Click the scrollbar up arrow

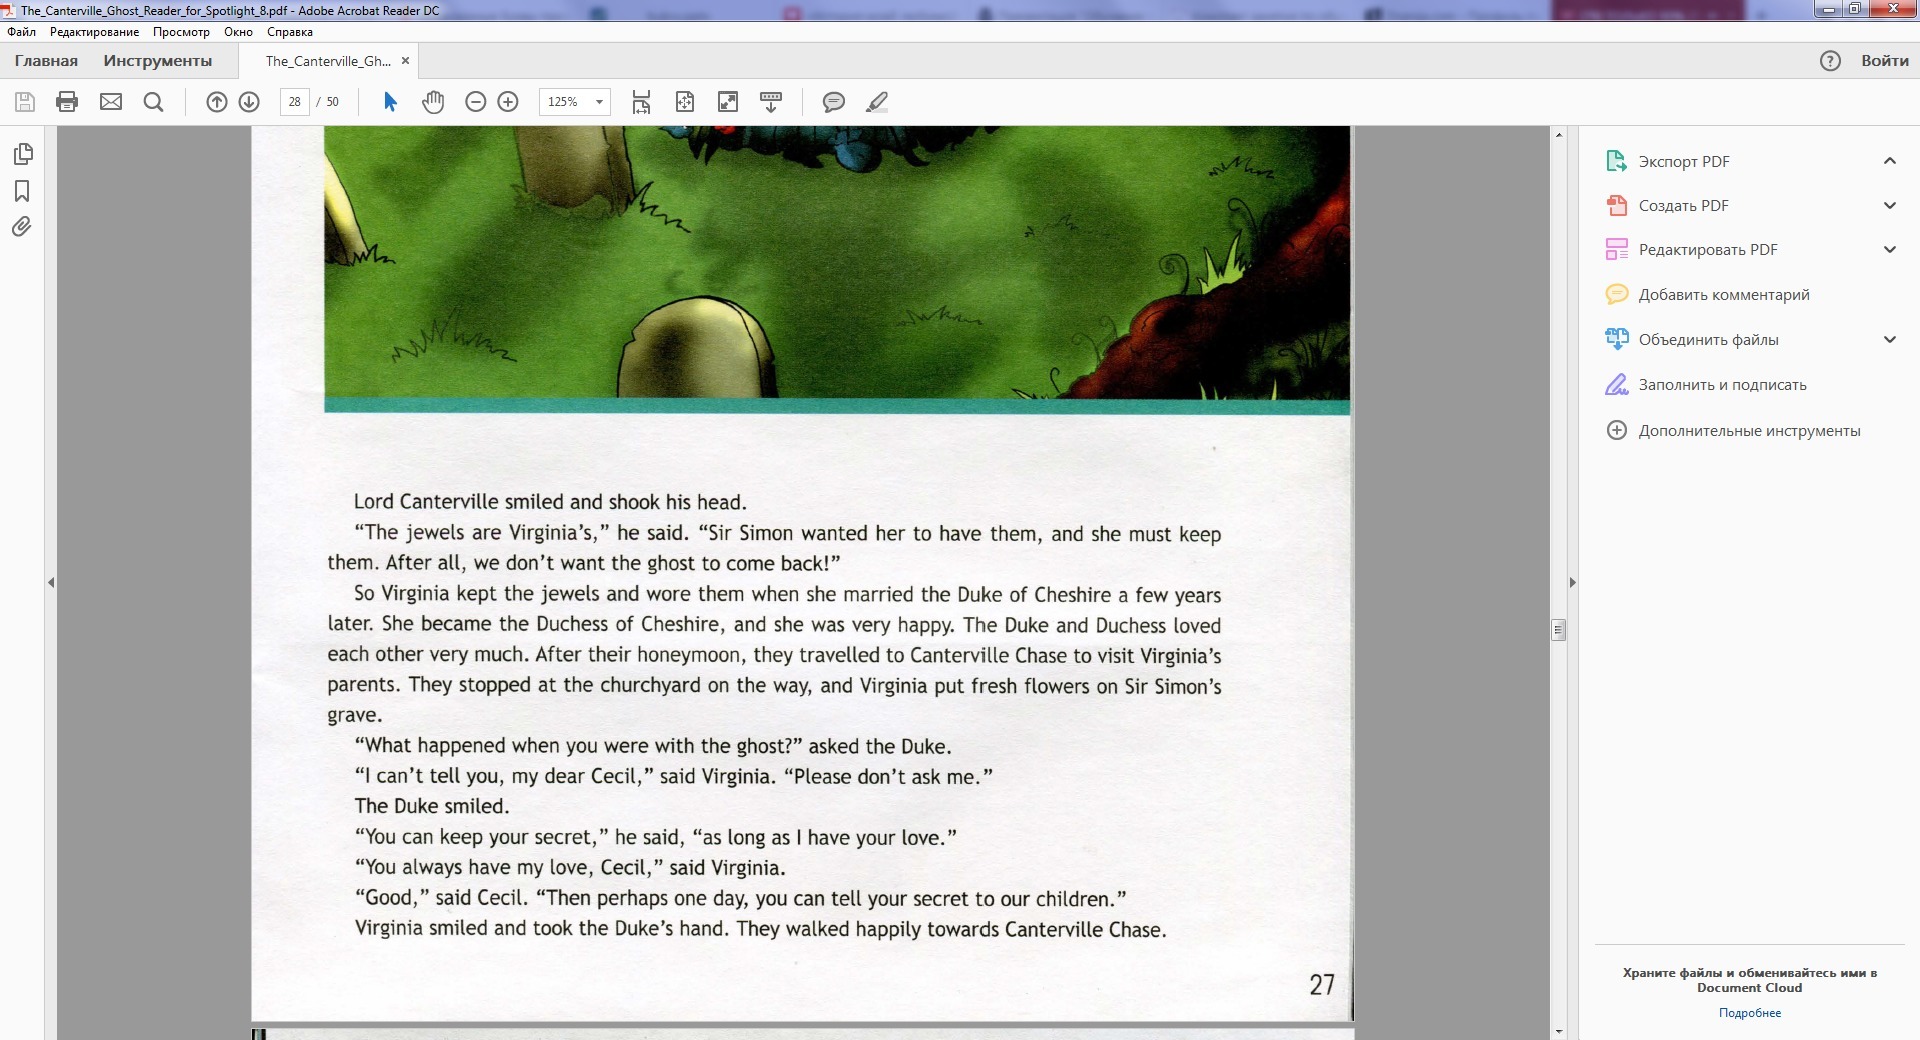(x=1558, y=134)
